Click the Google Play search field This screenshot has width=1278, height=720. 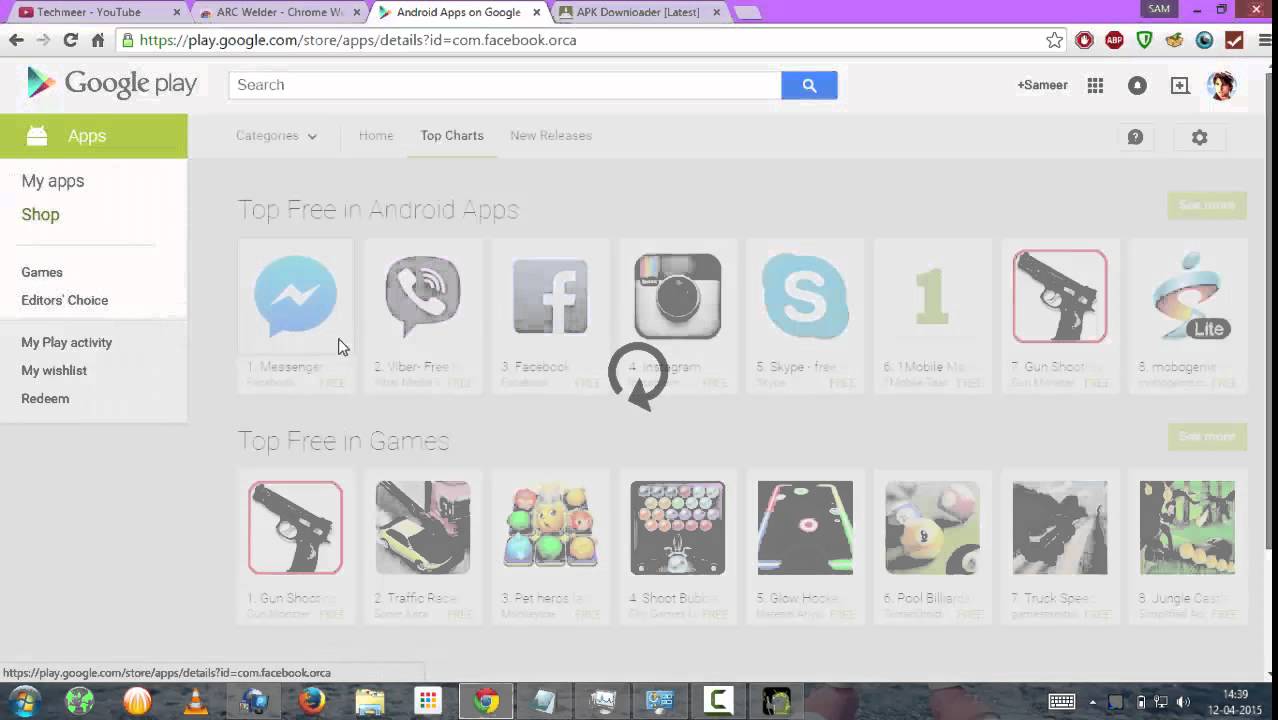coord(505,85)
